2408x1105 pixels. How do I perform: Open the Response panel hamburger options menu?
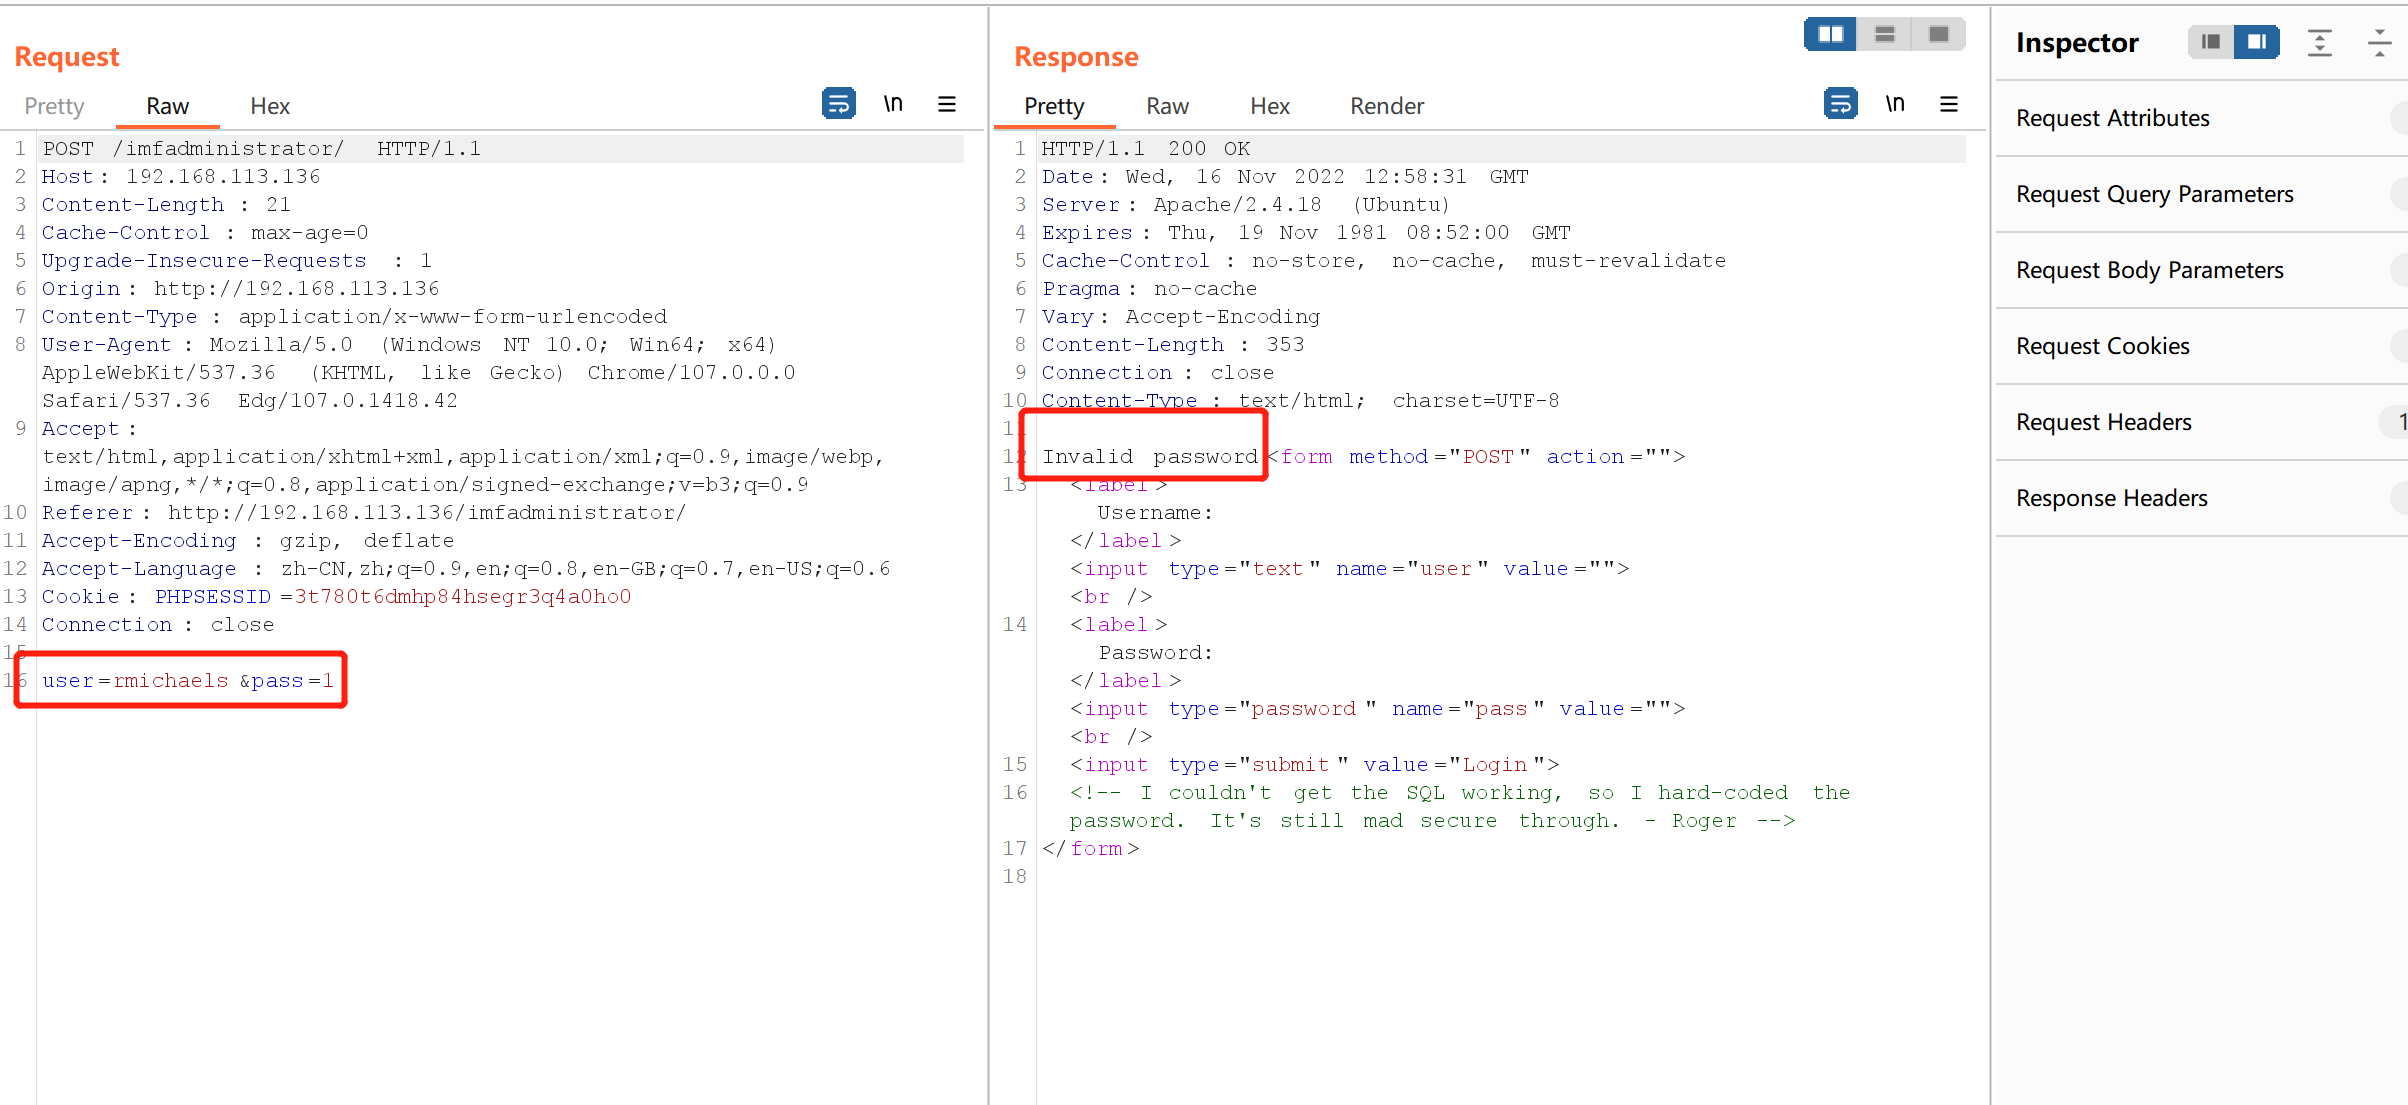pos(1949,104)
